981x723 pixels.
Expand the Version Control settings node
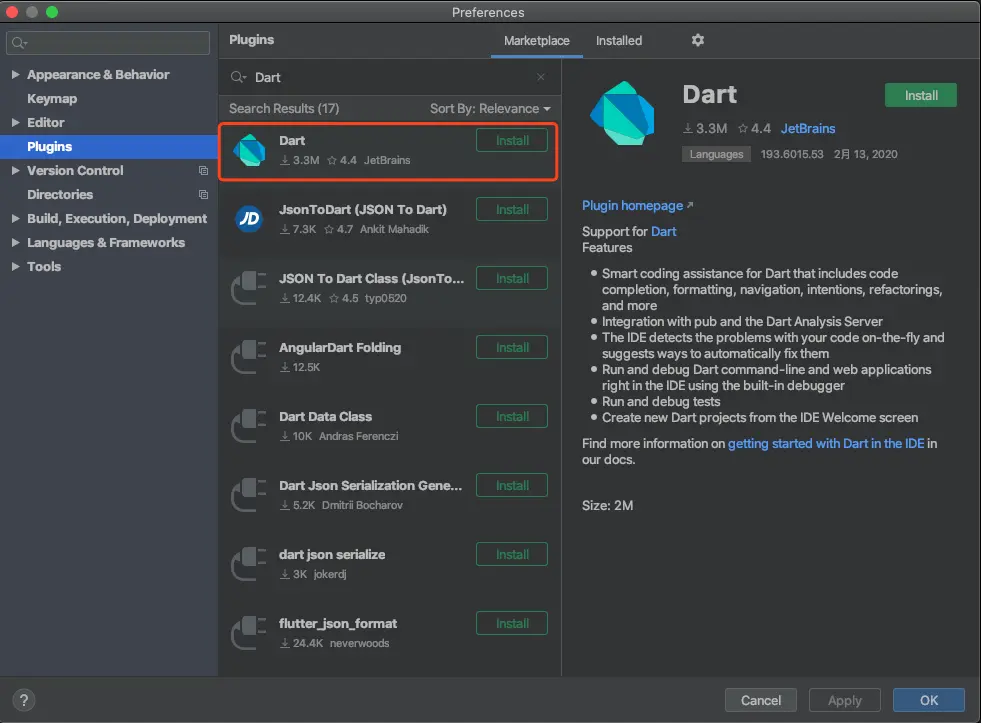point(16,170)
